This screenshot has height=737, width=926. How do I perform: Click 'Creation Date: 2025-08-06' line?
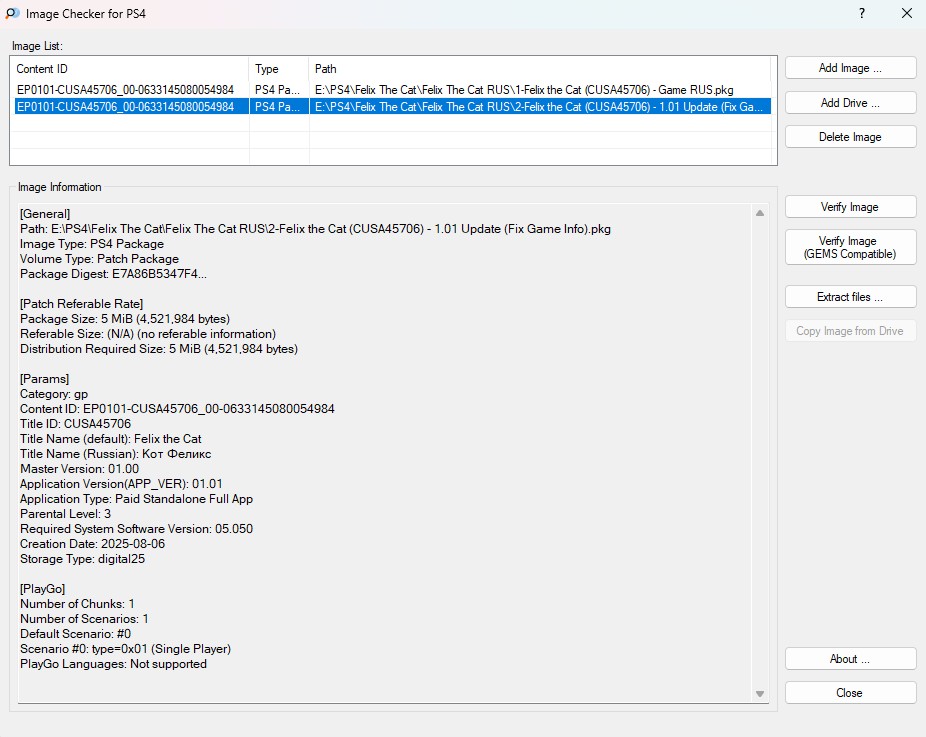pos(93,544)
